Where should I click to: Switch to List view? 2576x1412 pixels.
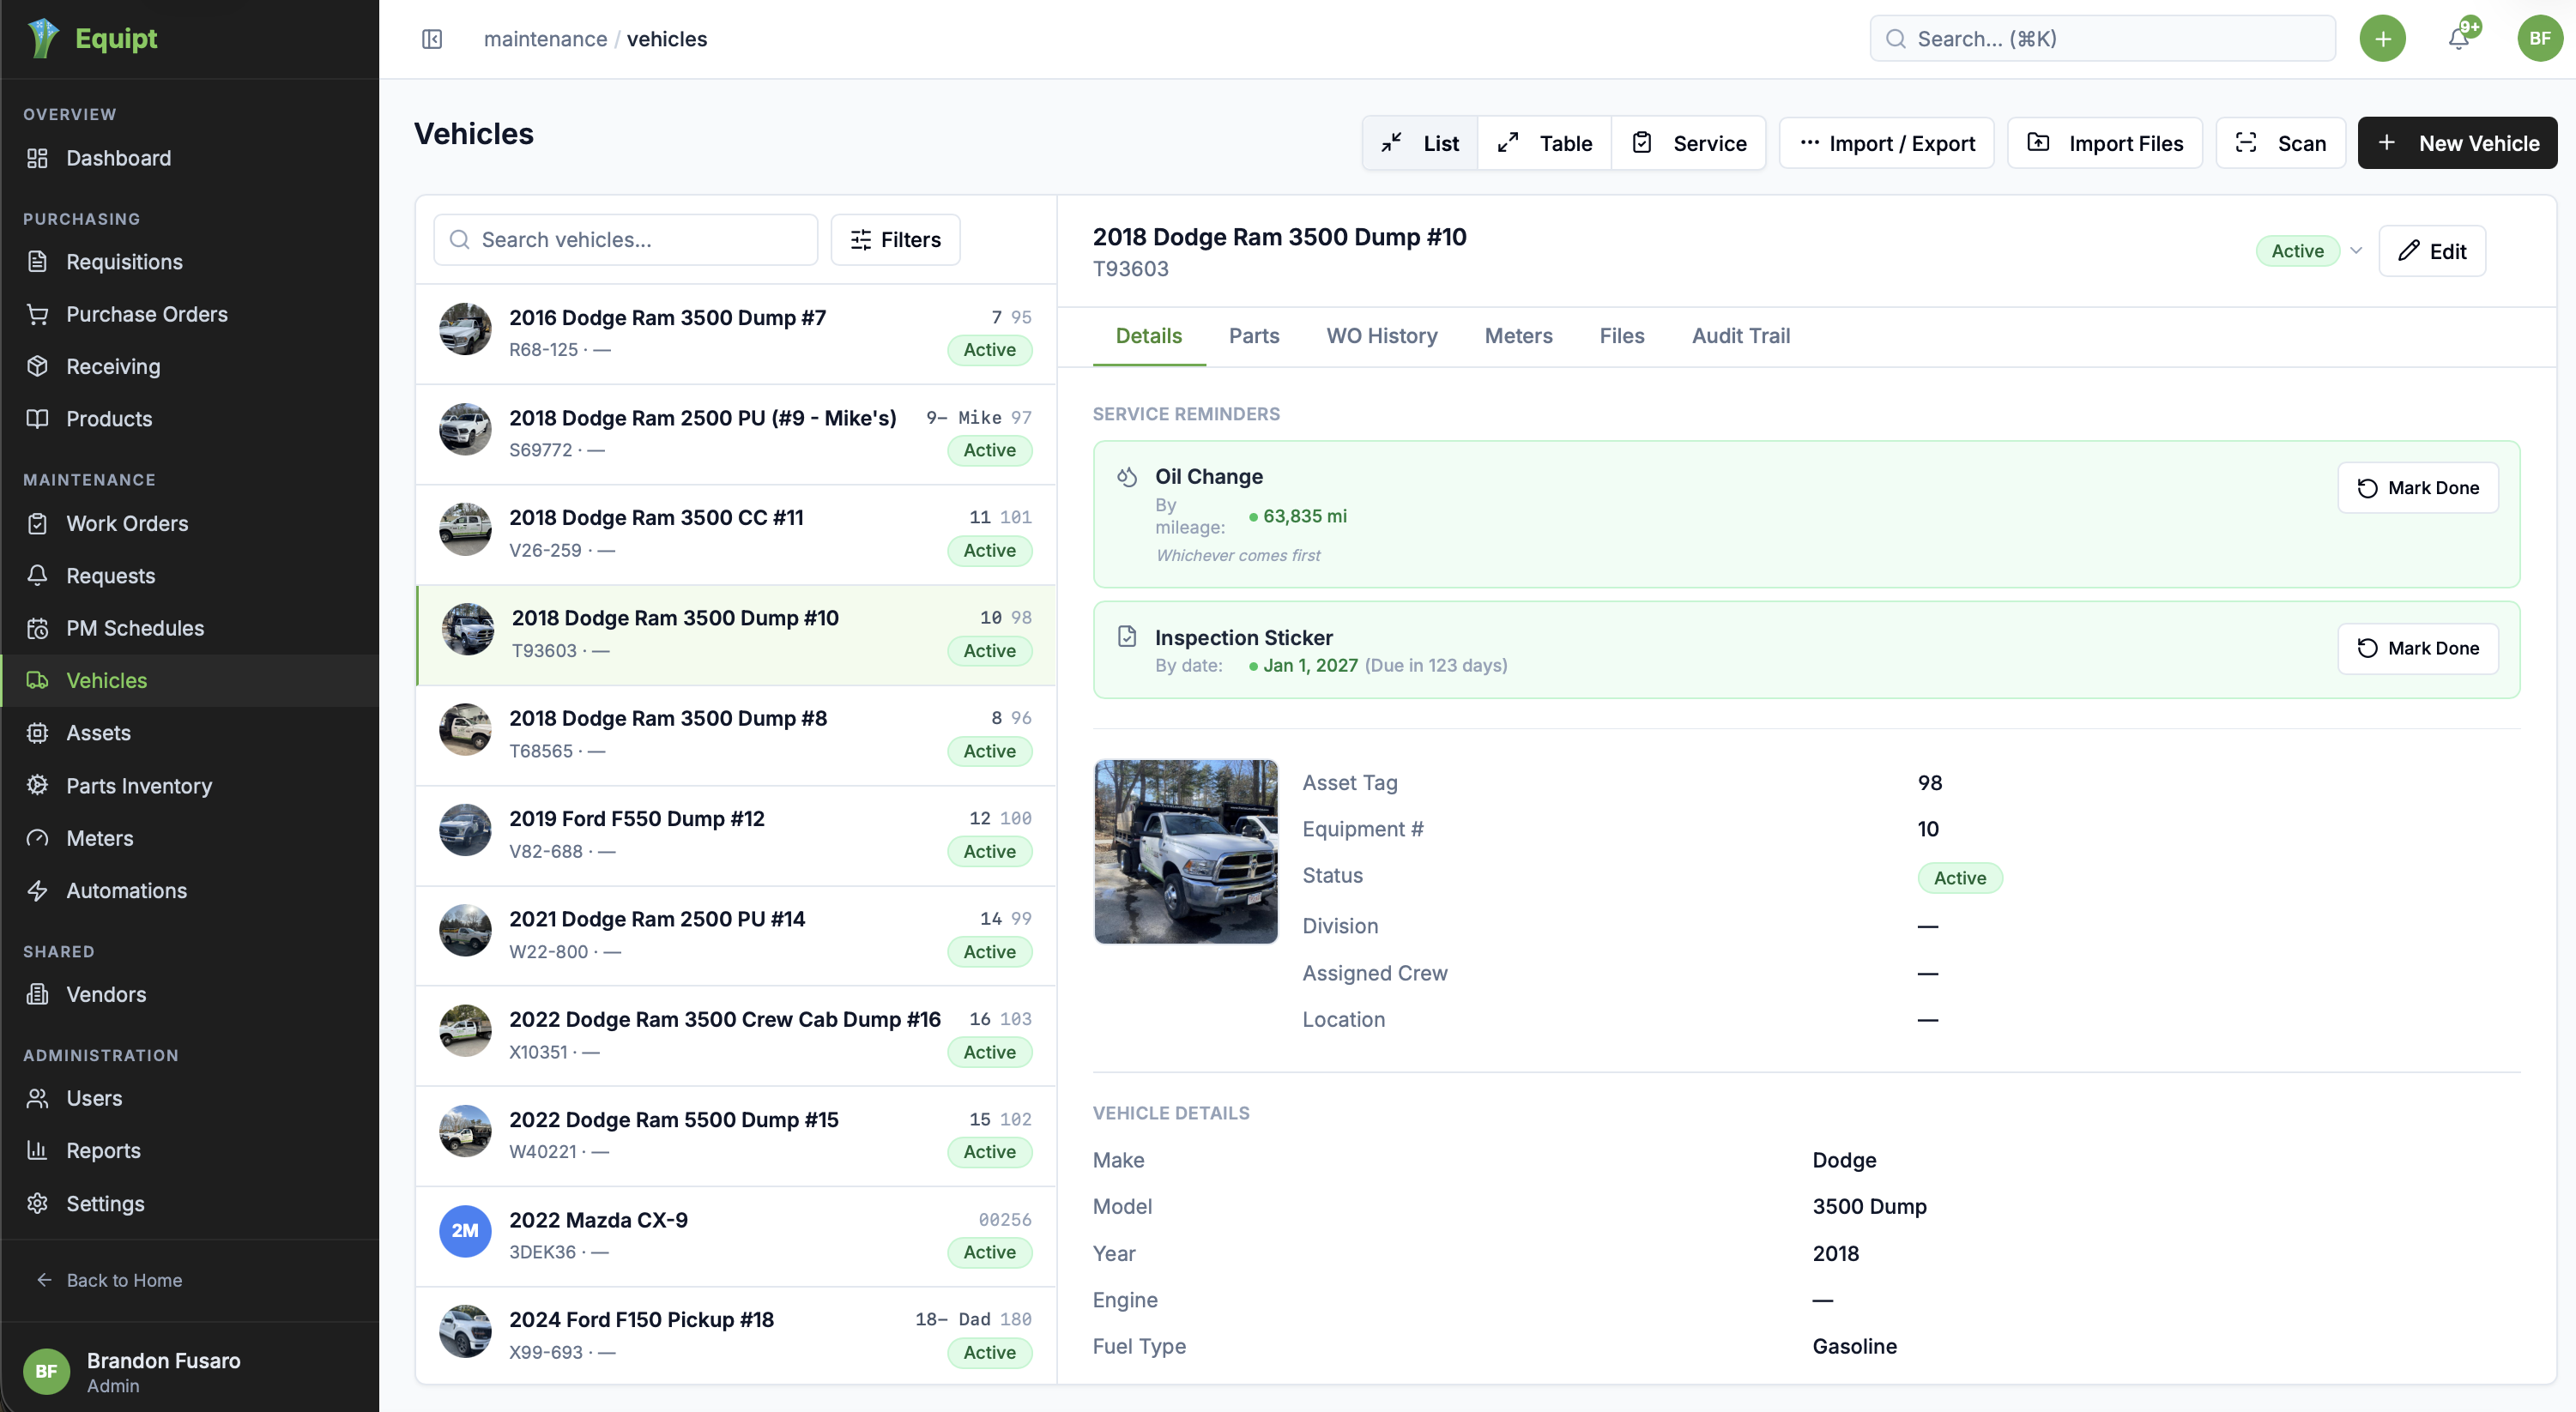pos(1420,143)
